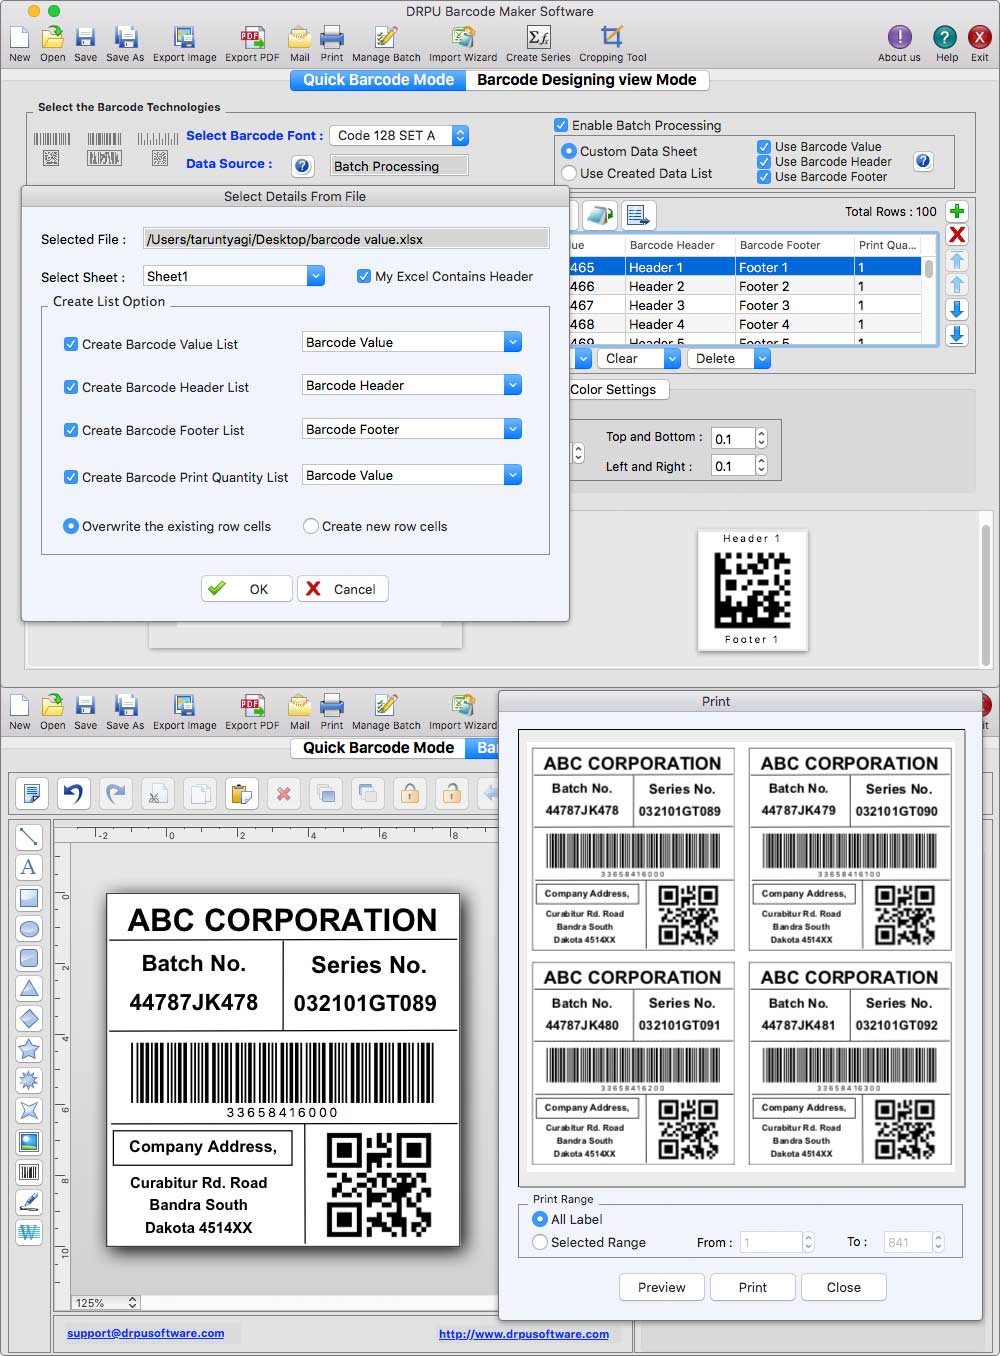Select the Ellipse shape tool in designer
The width and height of the screenshot is (1000, 1356).
pyautogui.click(x=29, y=928)
